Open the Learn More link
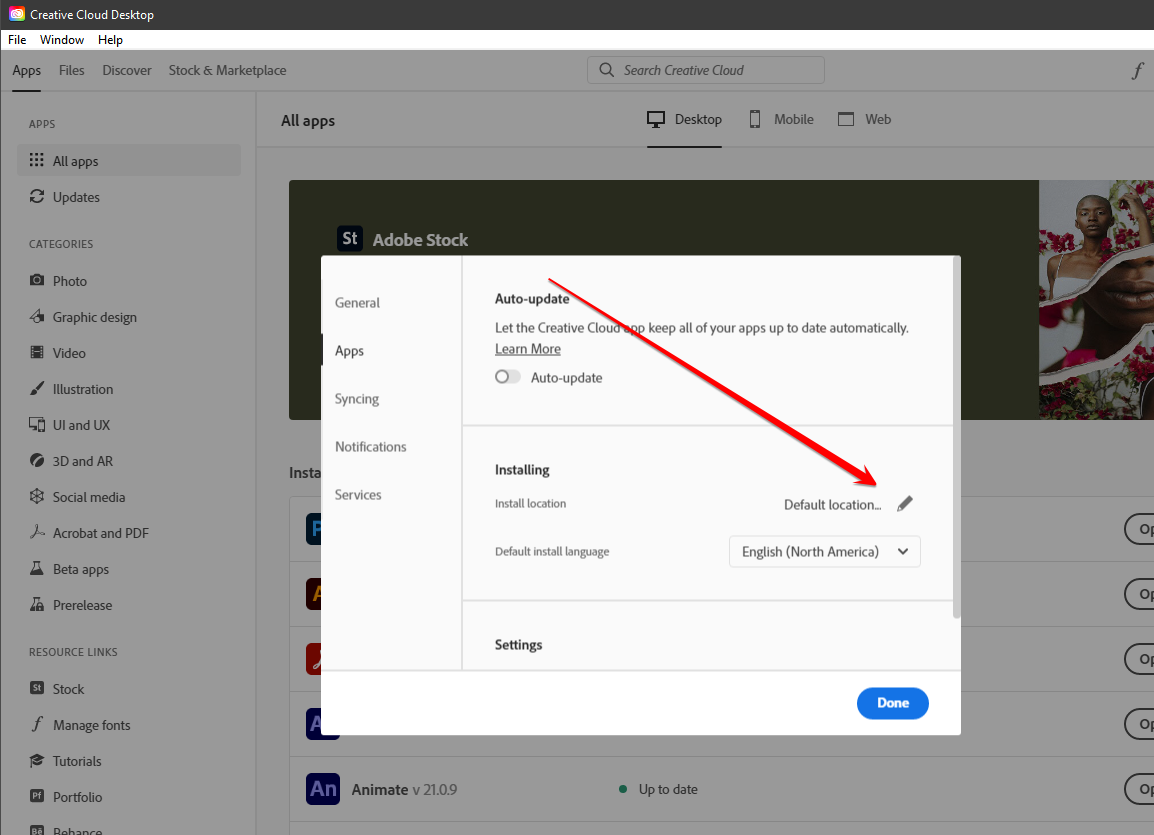1154x835 pixels. click(x=527, y=348)
